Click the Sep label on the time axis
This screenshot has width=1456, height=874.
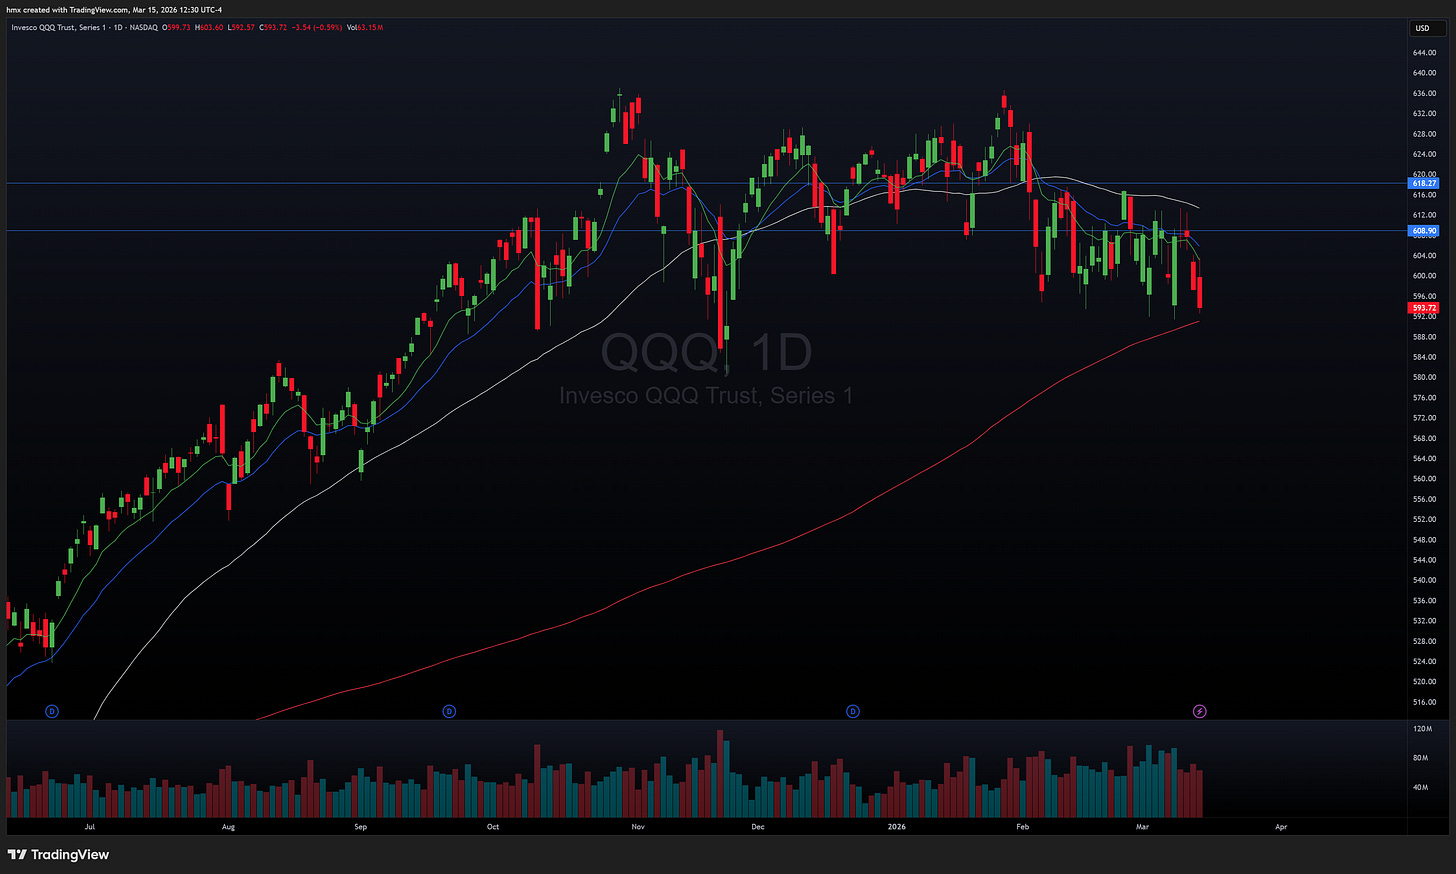361,827
